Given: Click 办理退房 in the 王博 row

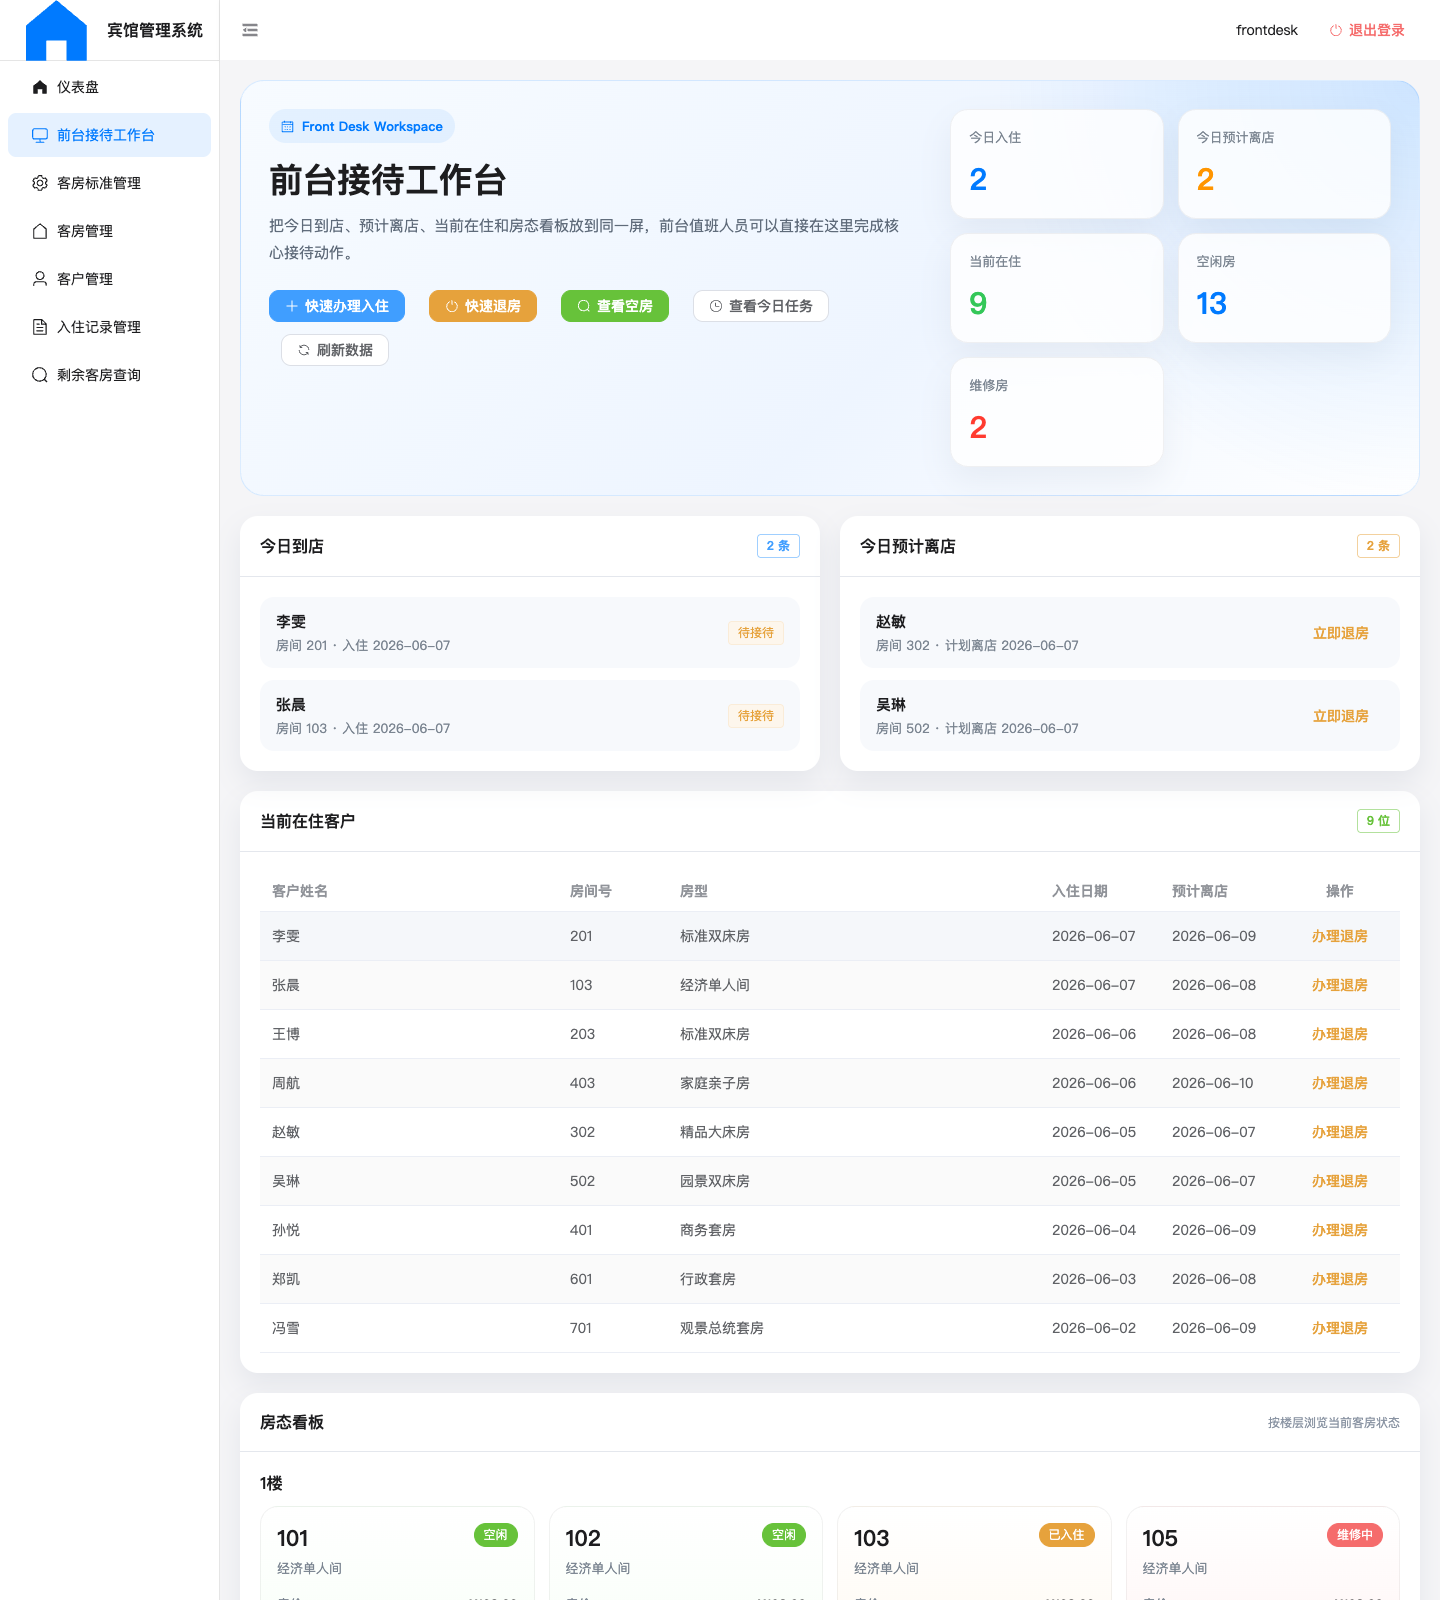Looking at the screenshot, I should coord(1340,1034).
